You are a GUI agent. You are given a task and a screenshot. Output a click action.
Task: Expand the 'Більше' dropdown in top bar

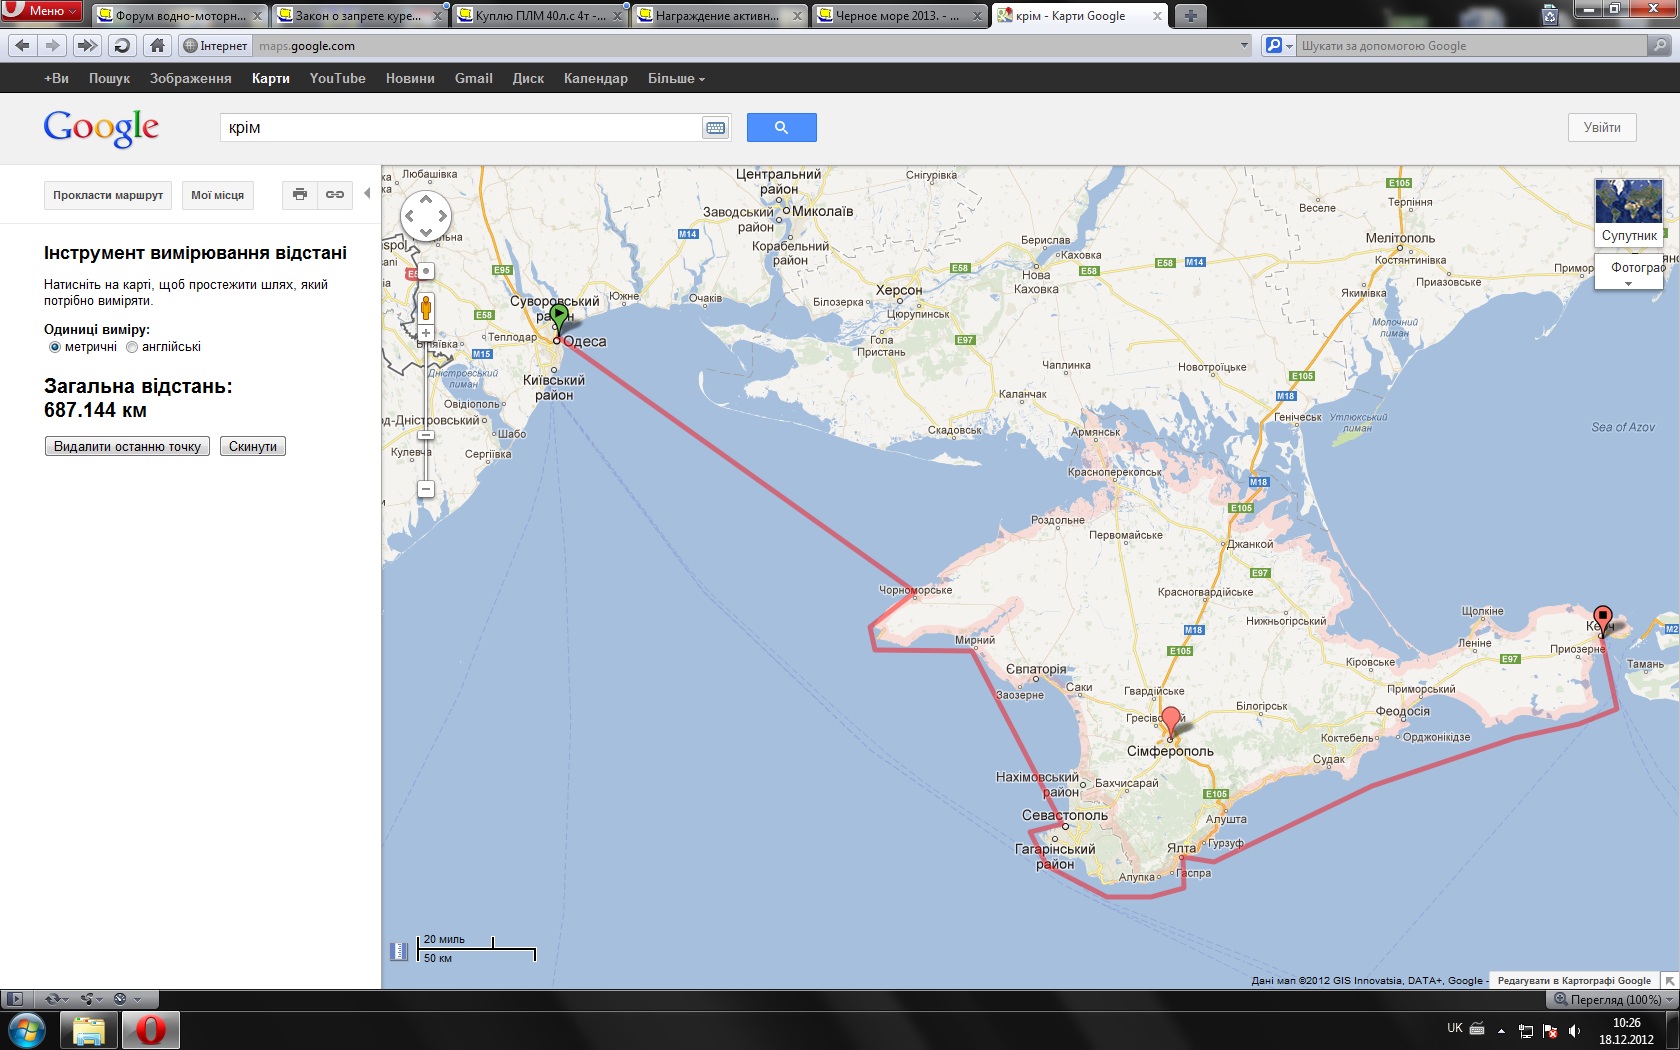676,78
